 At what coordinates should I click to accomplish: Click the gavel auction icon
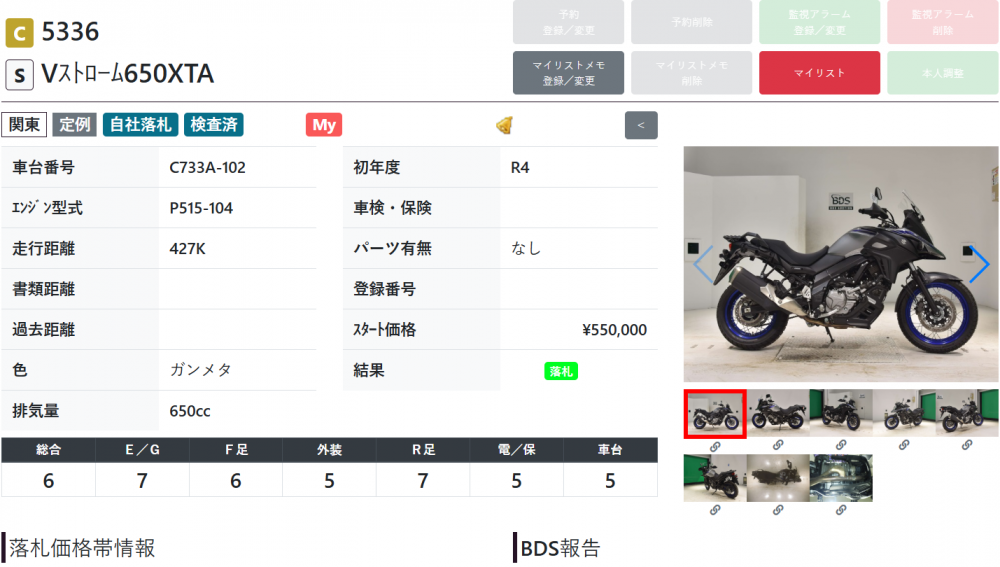click(x=504, y=125)
